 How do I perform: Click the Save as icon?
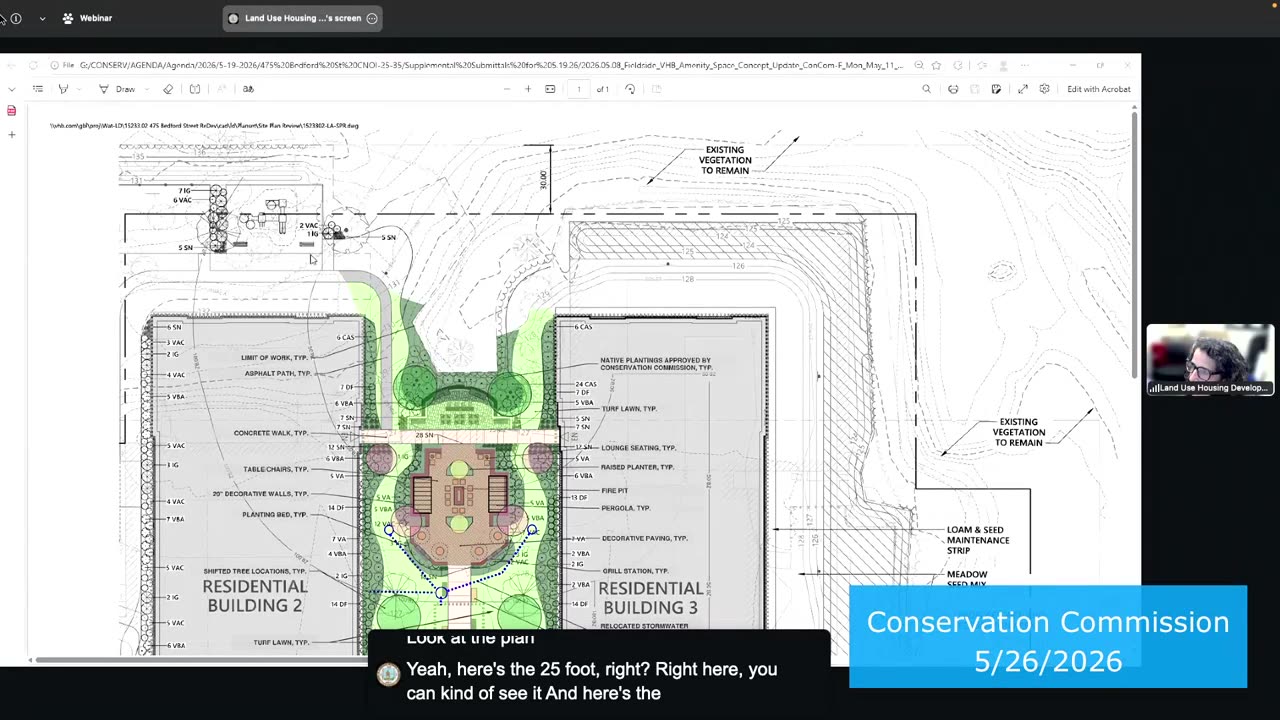tap(996, 89)
